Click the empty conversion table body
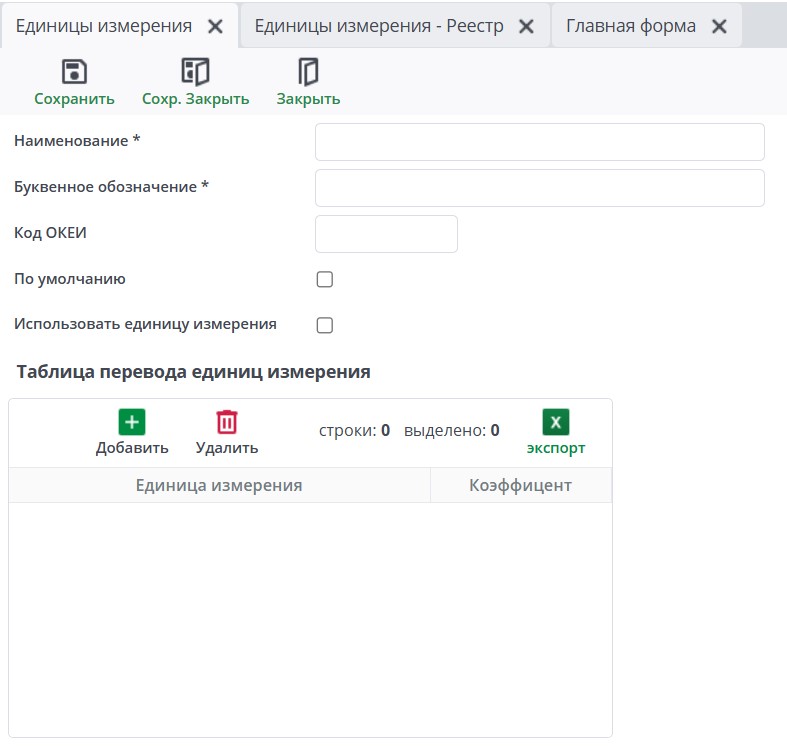This screenshot has height=749, width=787. click(x=310, y=618)
